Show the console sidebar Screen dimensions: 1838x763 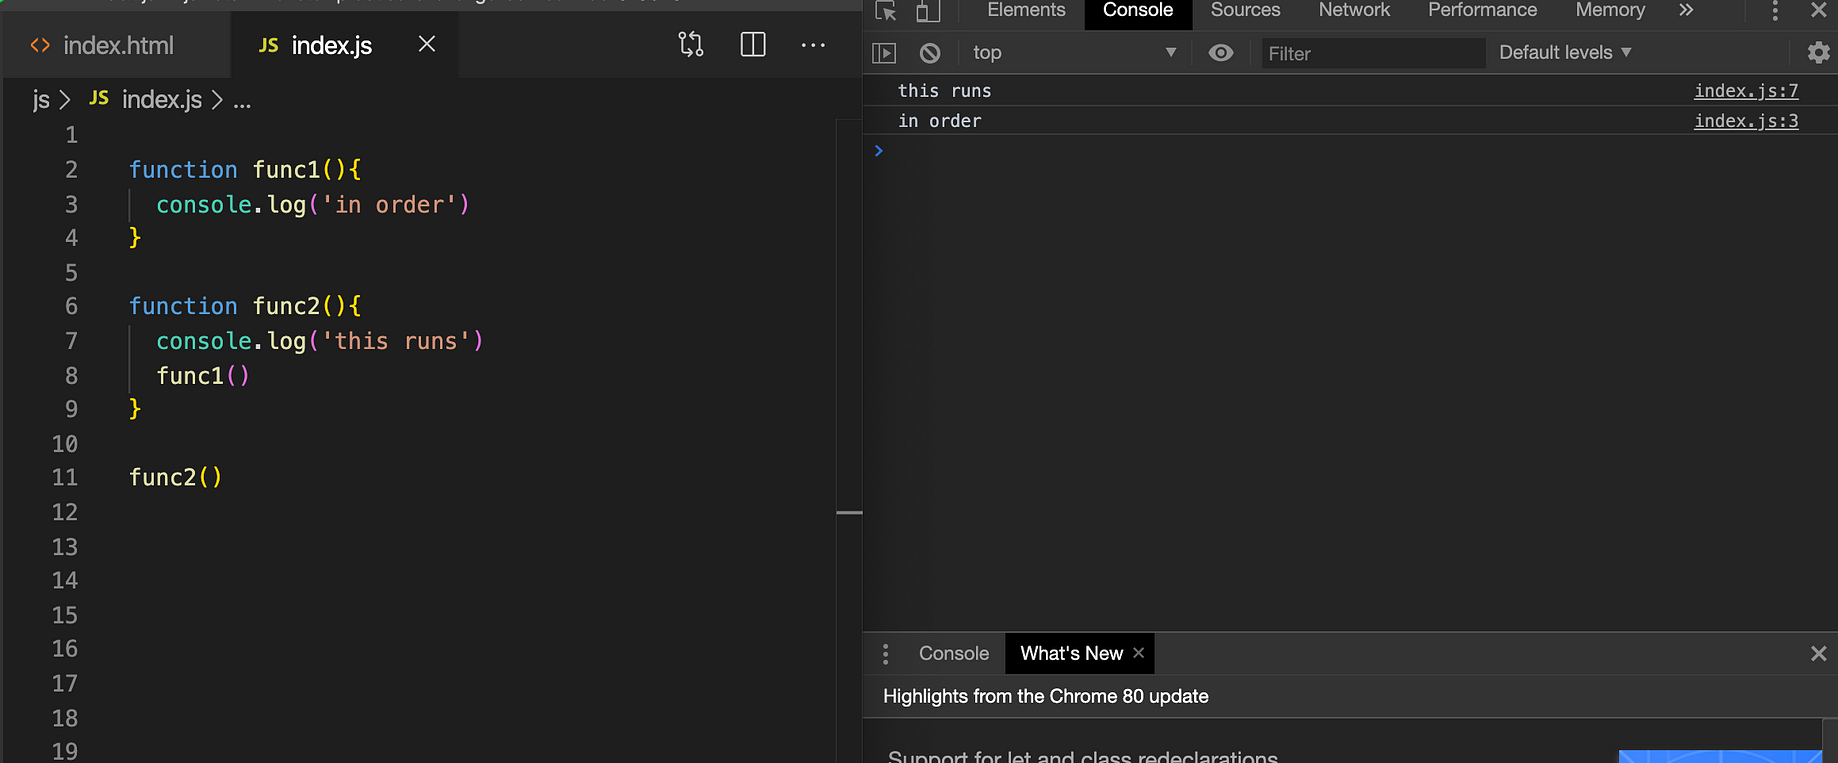pos(884,53)
